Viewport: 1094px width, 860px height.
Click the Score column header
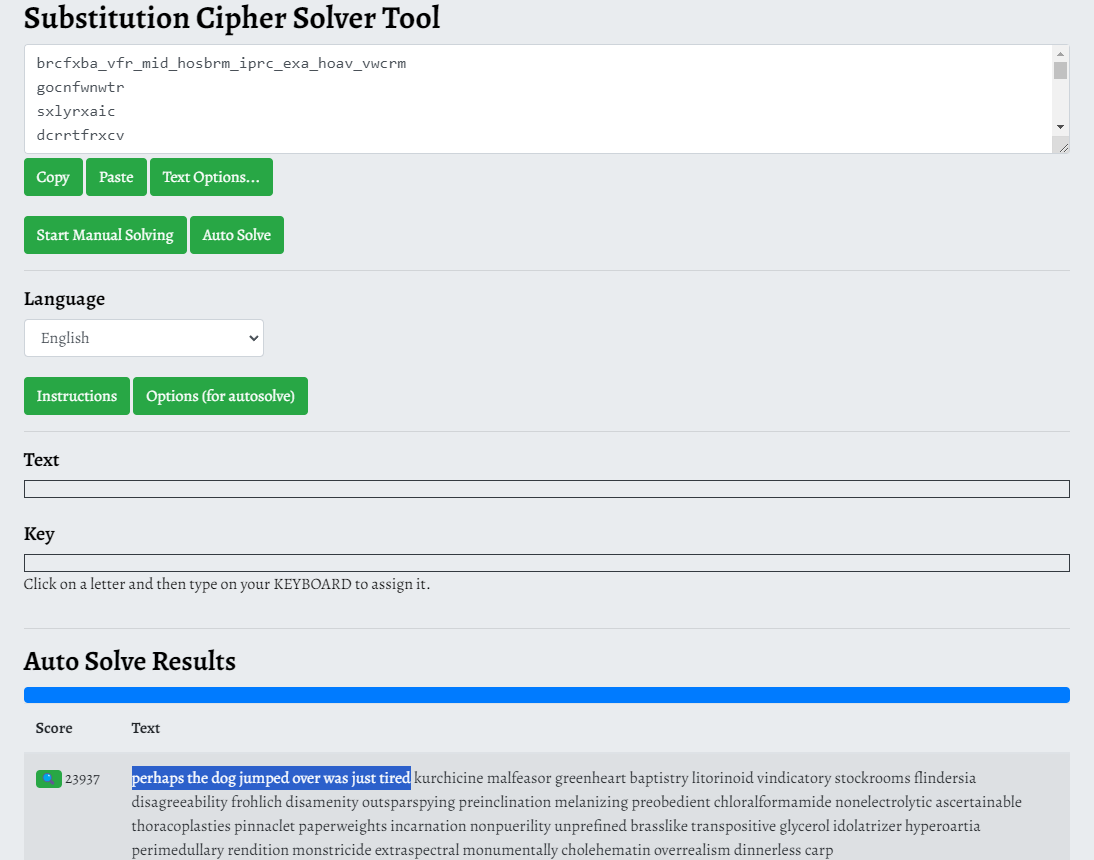(54, 728)
